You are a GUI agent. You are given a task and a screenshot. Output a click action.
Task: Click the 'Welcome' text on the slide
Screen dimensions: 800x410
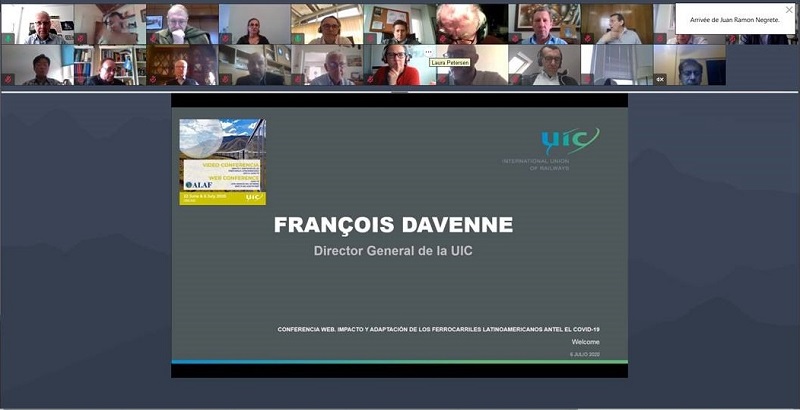pyautogui.click(x=585, y=342)
